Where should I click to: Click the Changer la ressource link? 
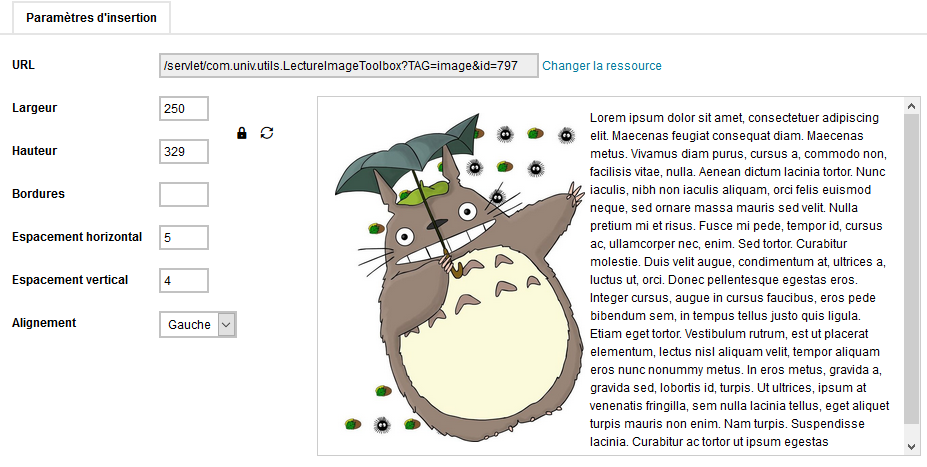[602, 66]
